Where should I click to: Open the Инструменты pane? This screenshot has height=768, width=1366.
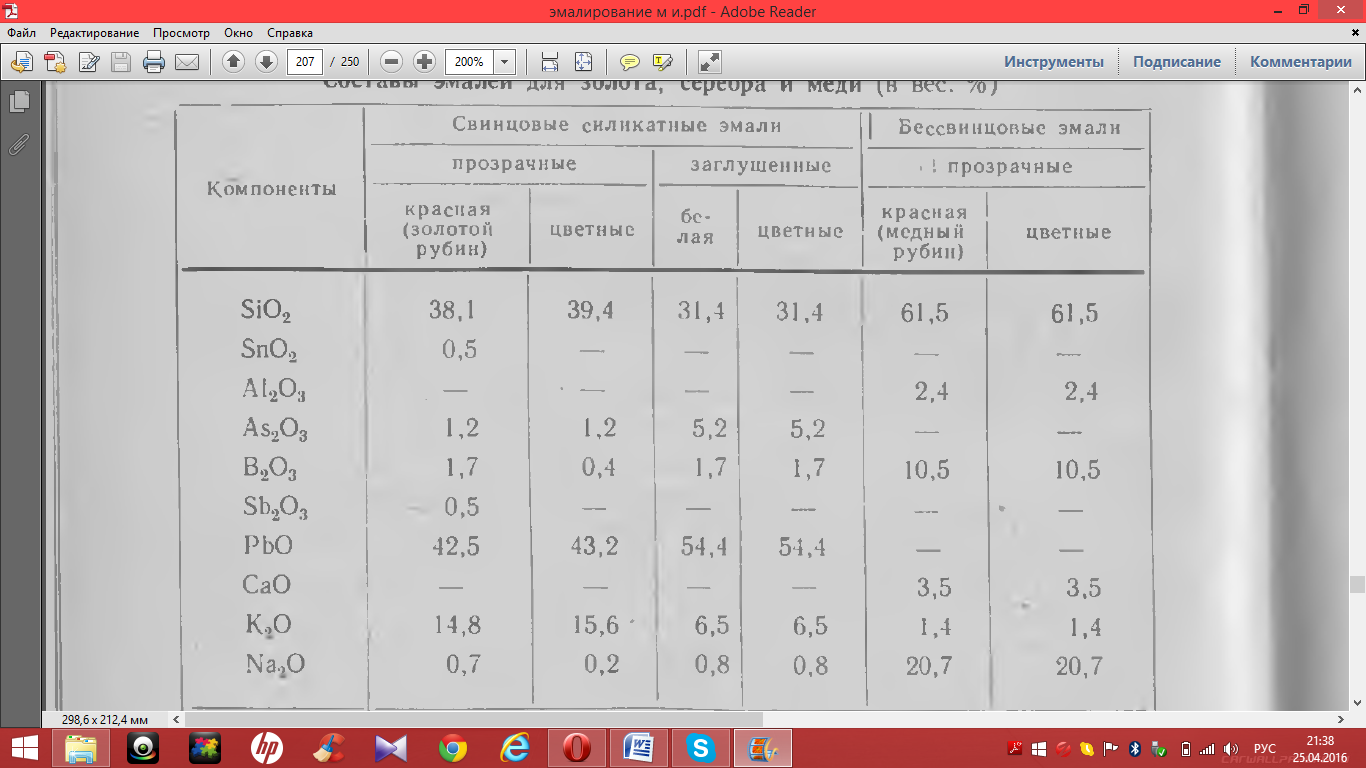click(1054, 62)
